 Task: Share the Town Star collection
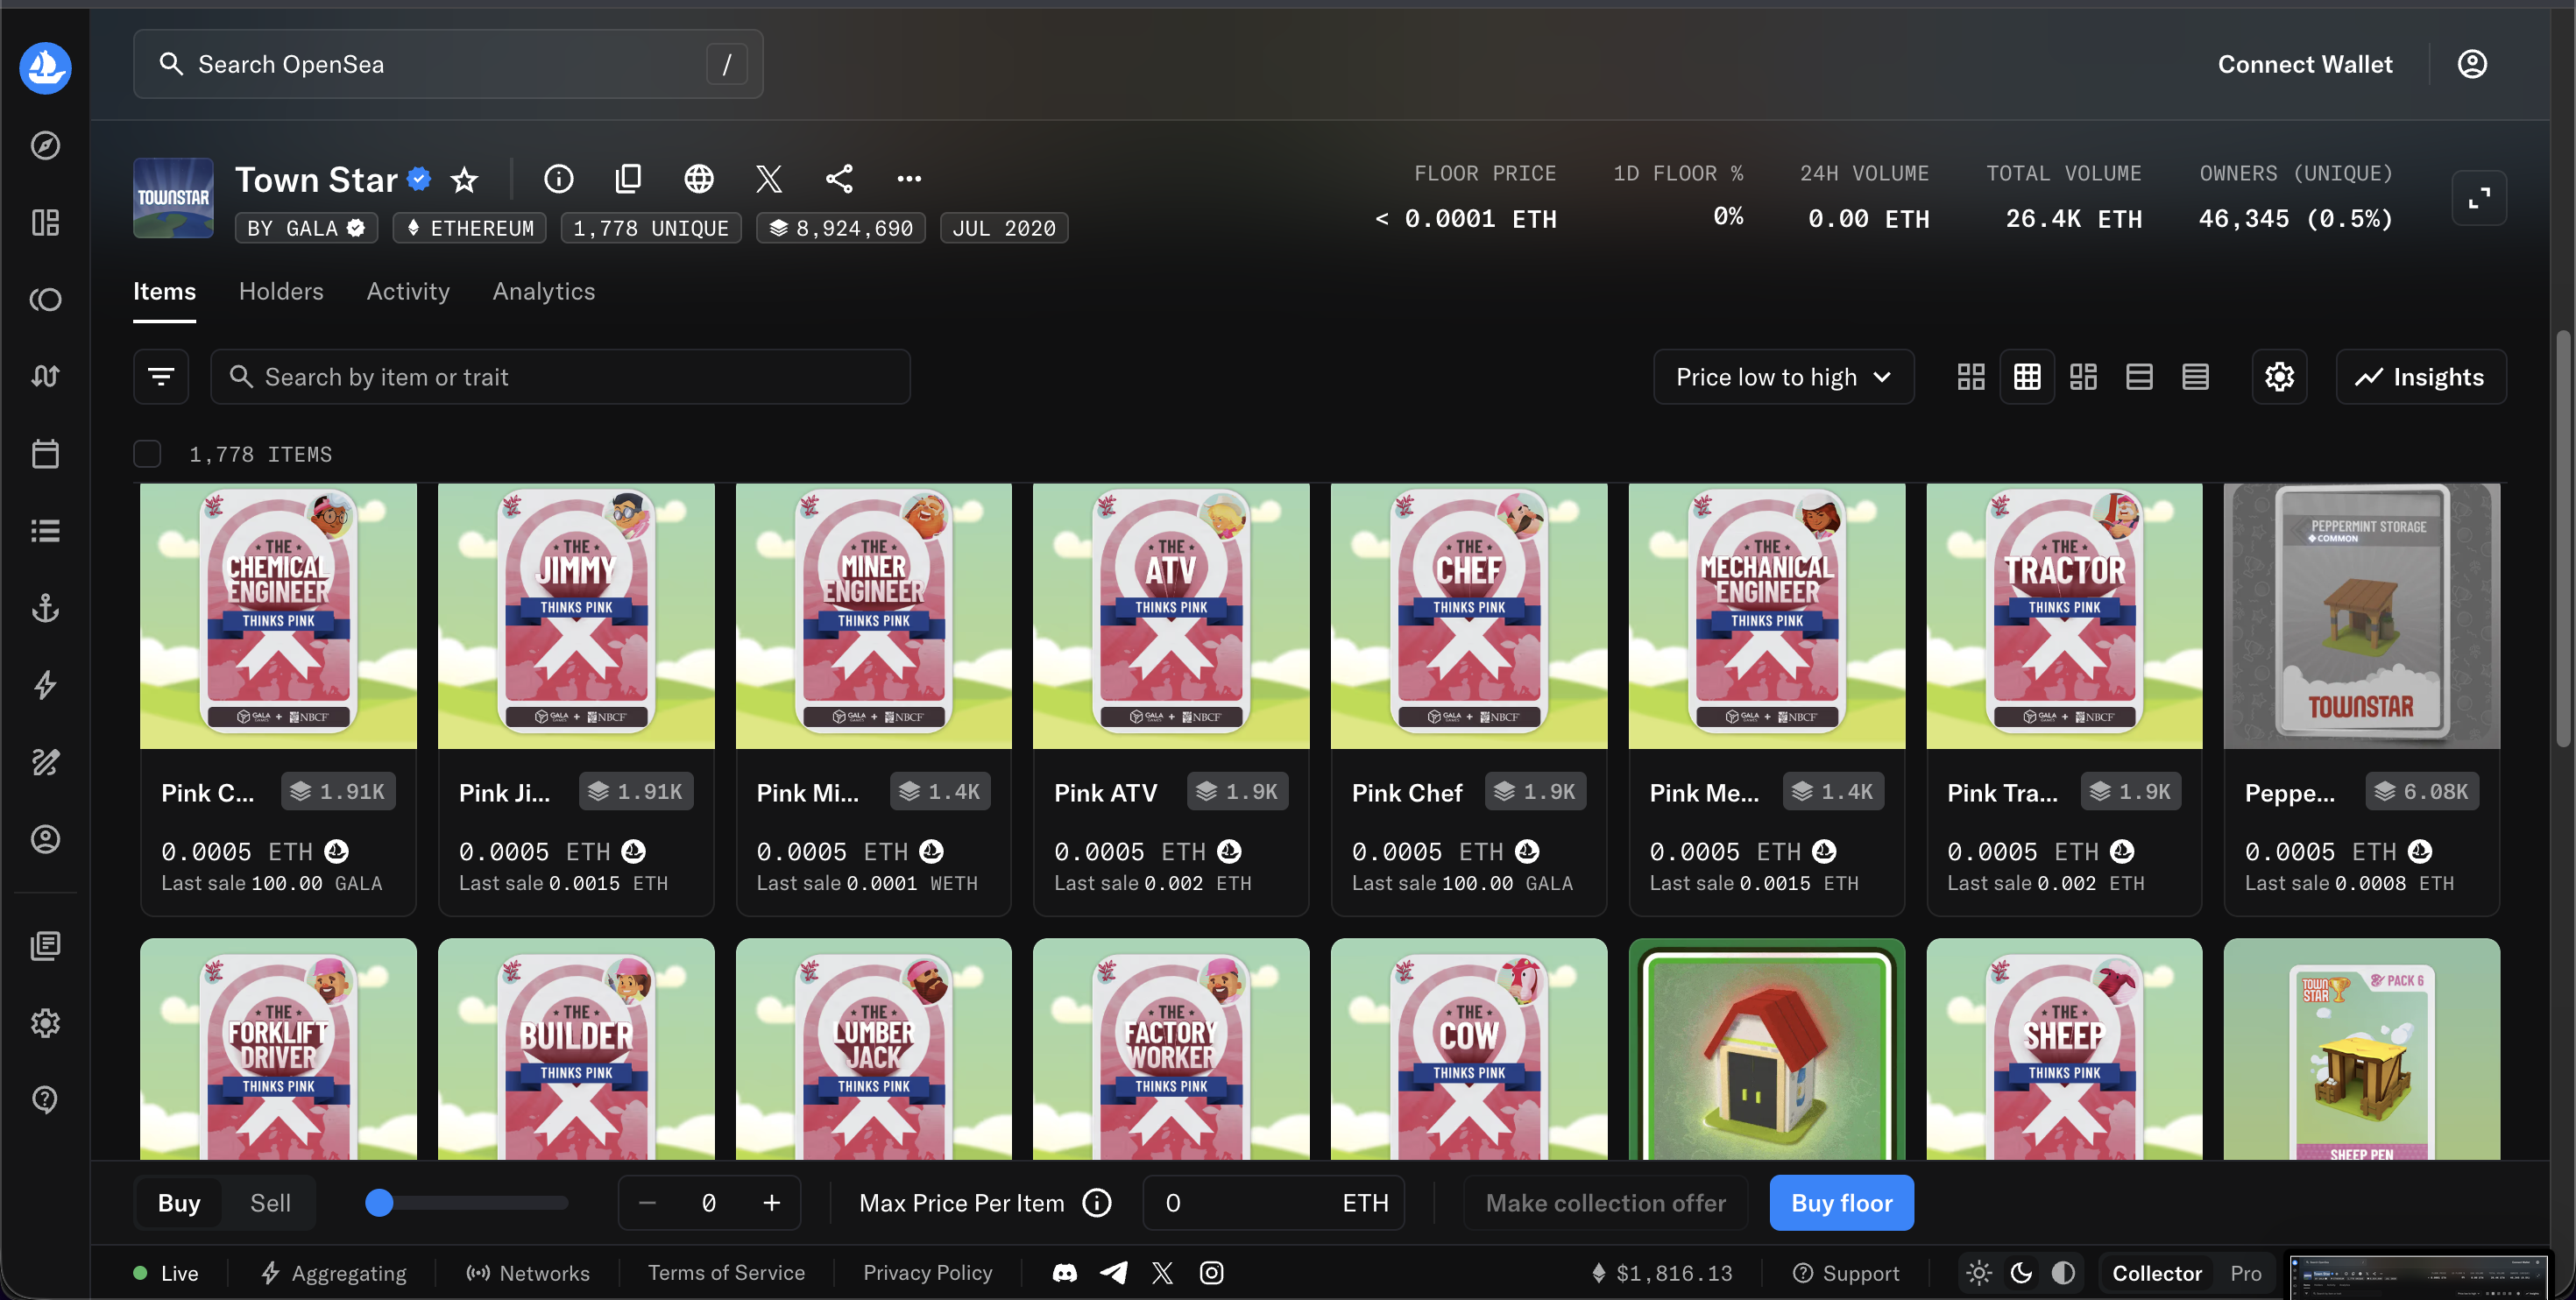click(839, 179)
